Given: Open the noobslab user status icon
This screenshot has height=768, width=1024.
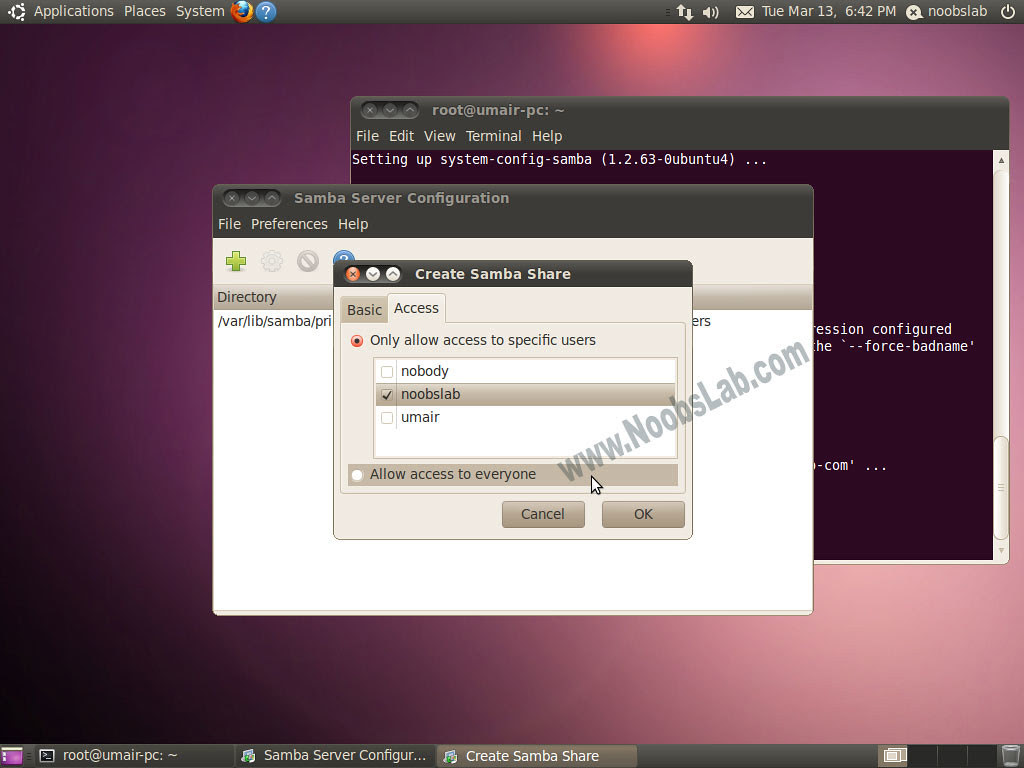Looking at the screenshot, I should 914,12.
